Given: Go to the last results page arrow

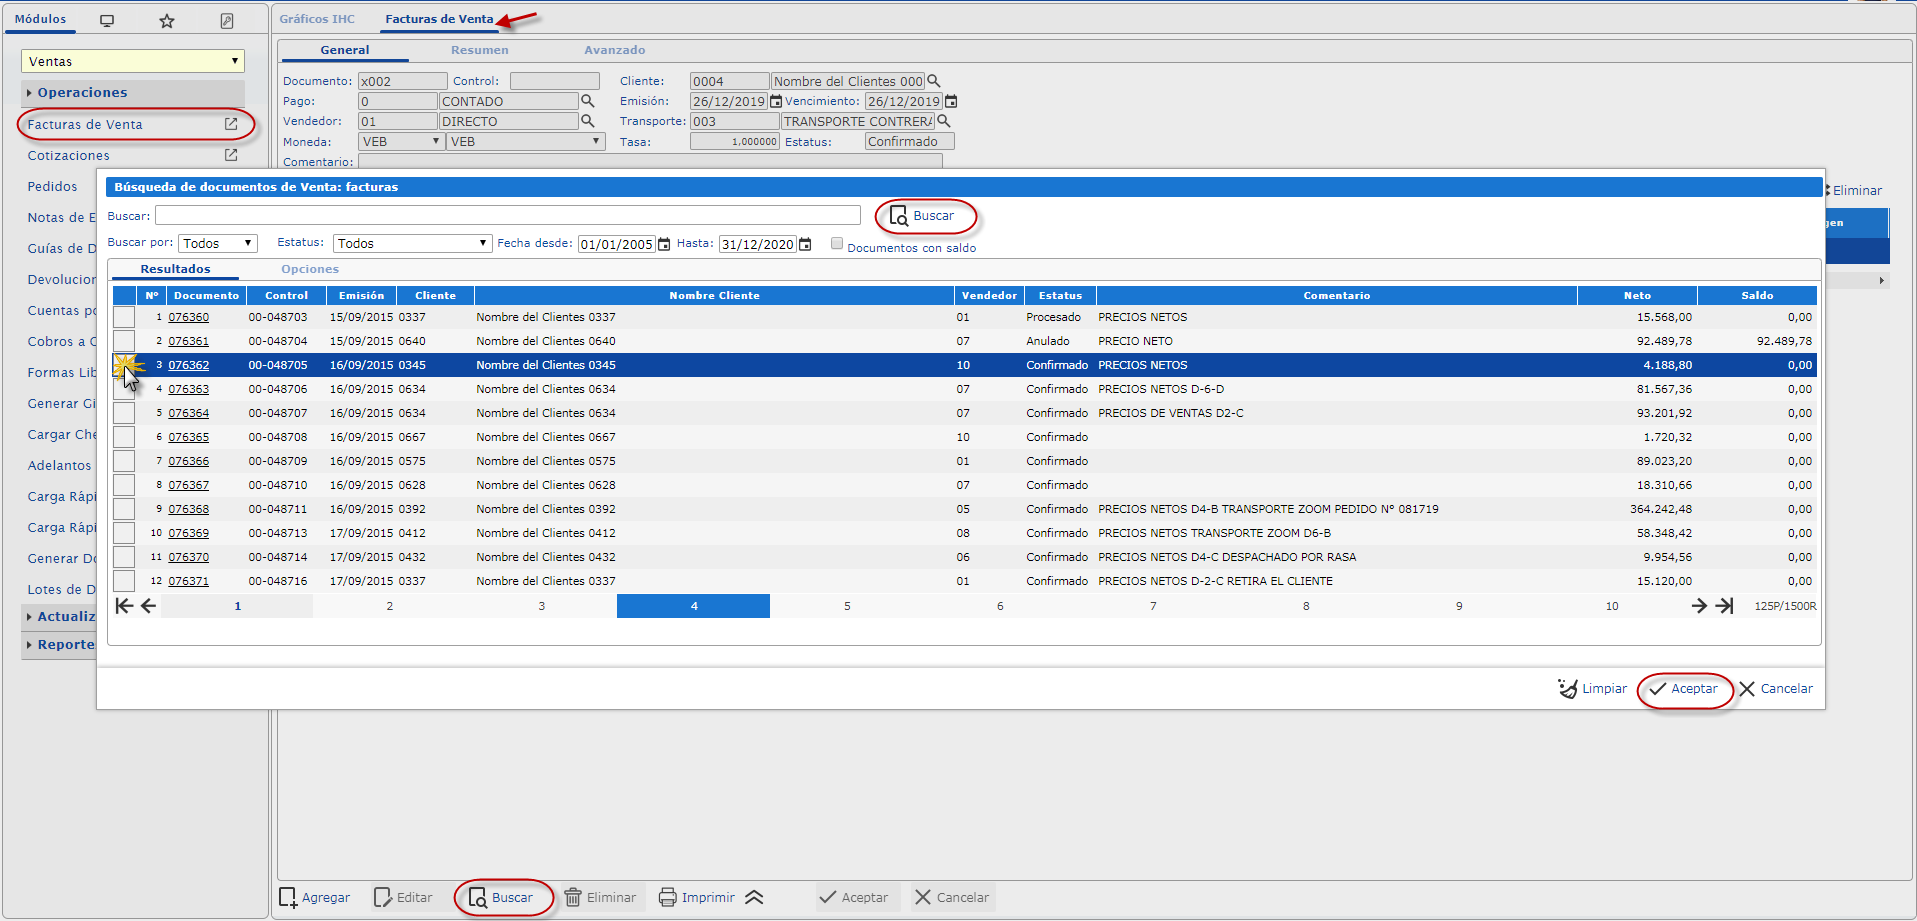Looking at the screenshot, I should coord(1725,606).
